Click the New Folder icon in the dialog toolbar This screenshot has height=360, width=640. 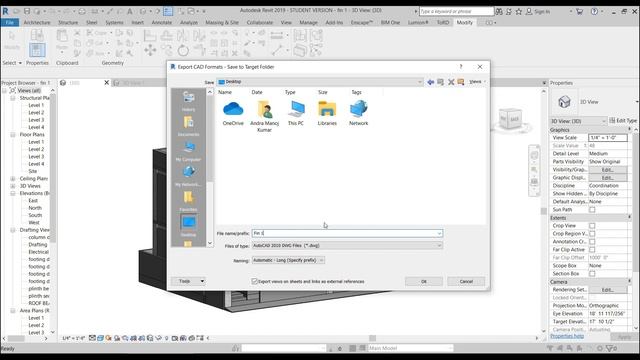tap(461, 82)
